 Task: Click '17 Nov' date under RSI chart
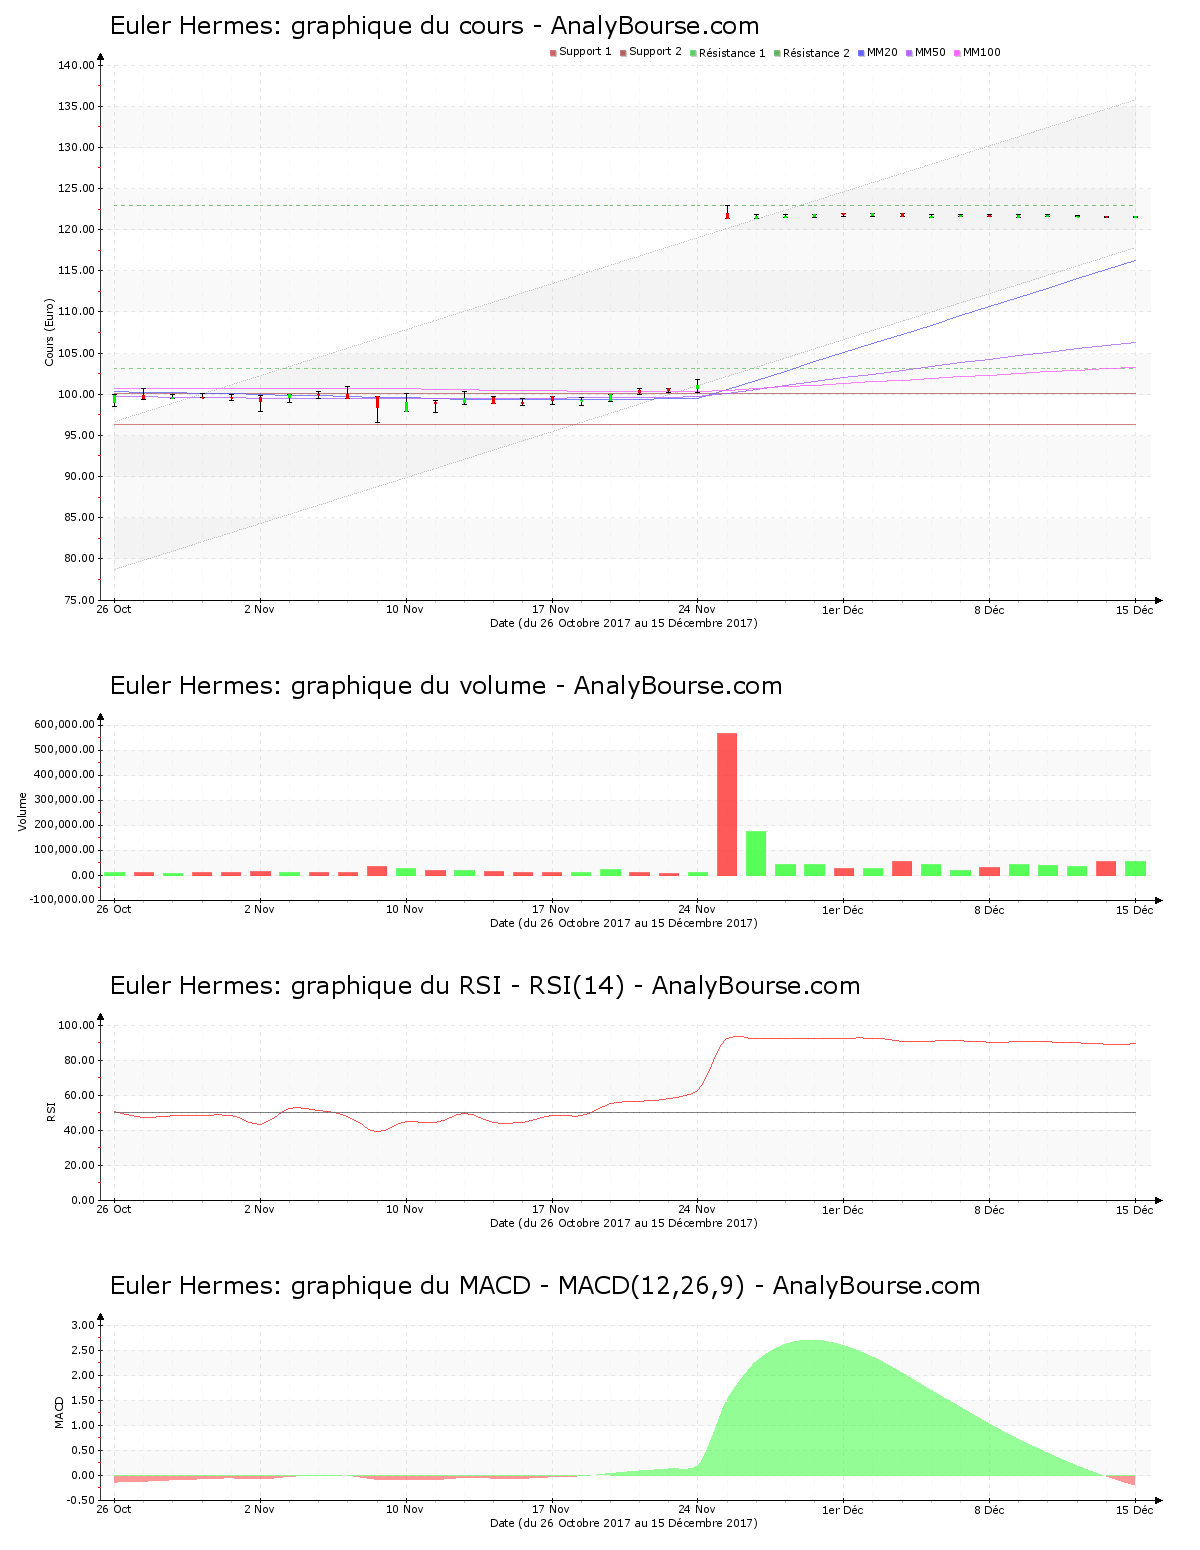[551, 1210]
